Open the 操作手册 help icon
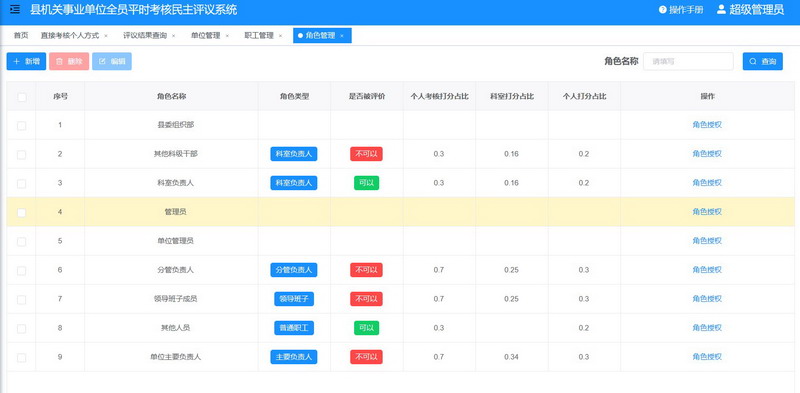This screenshot has height=393, width=800. (x=663, y=10)
